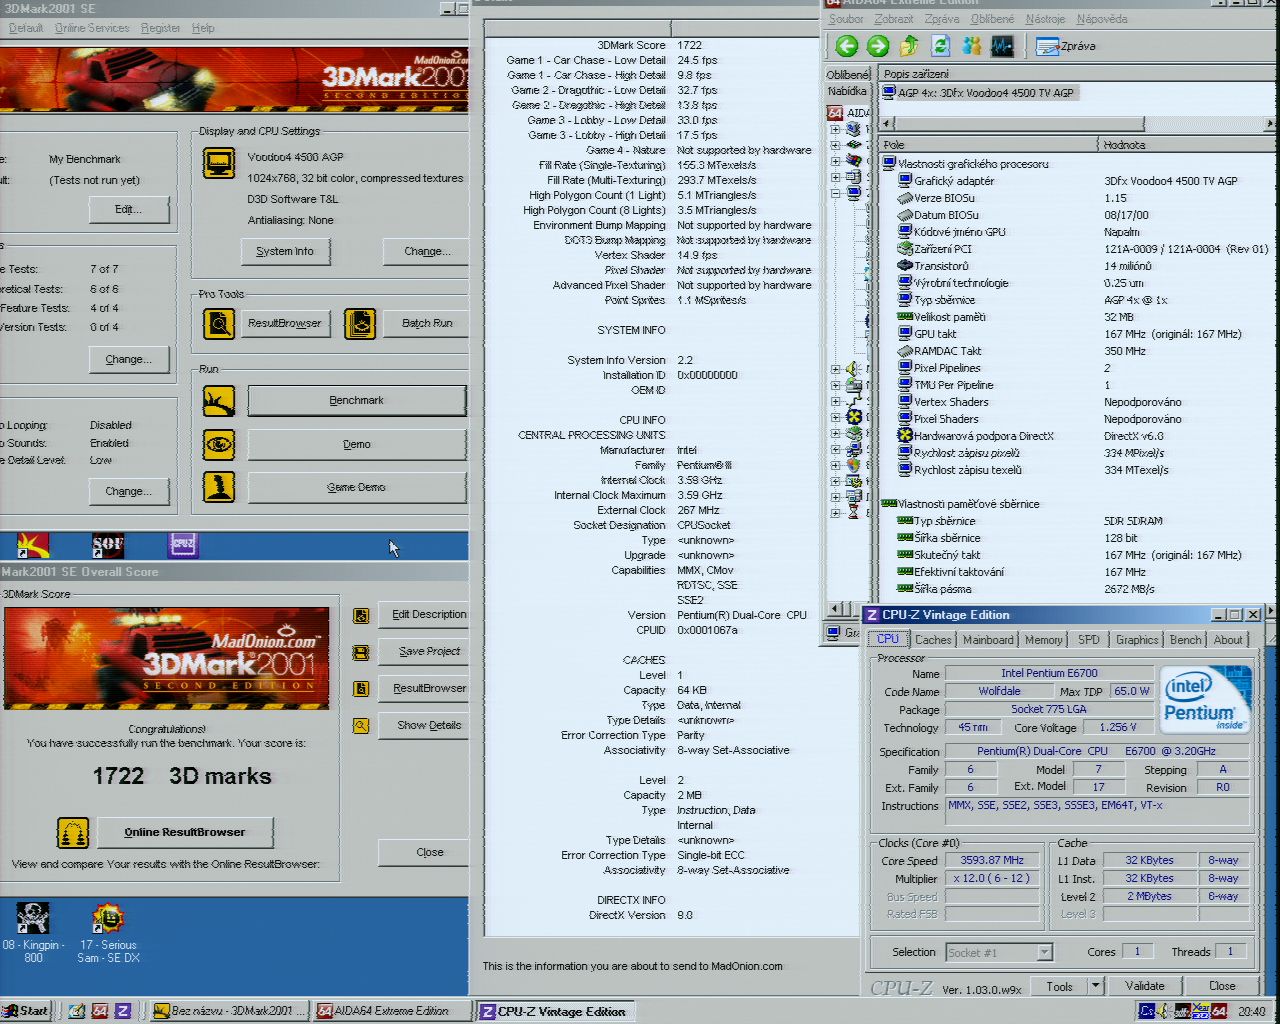Click the CPU-Z quick launch icon in taskbar
The image size is (1280, 1024).
tap(123, 1011)
